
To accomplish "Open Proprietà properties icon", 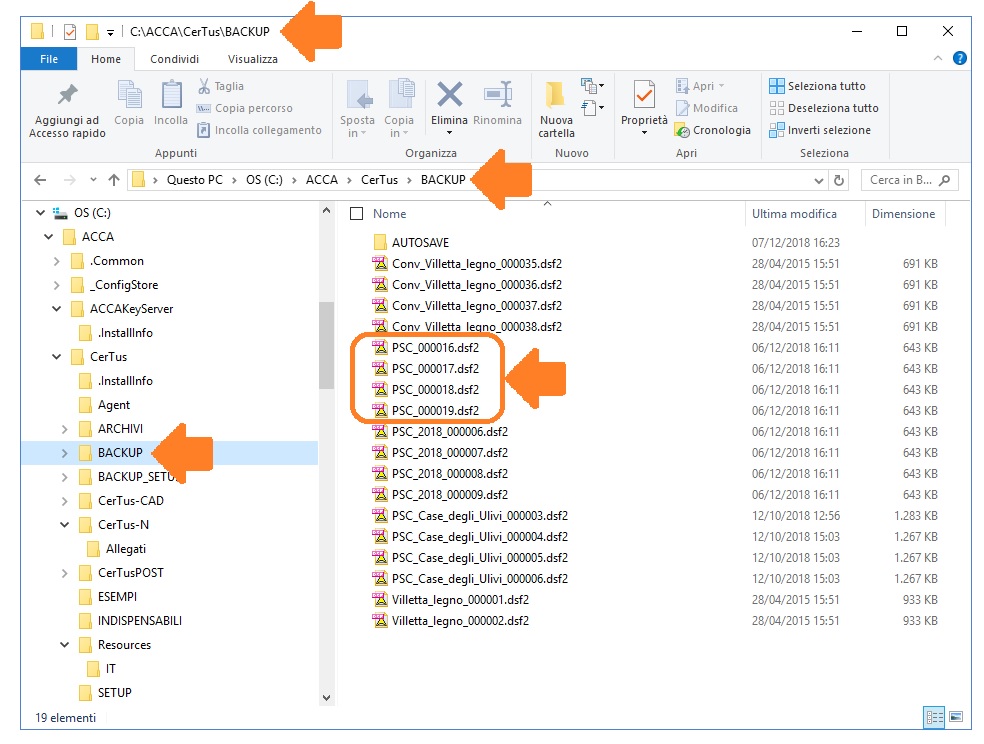I will click(644, 97).
